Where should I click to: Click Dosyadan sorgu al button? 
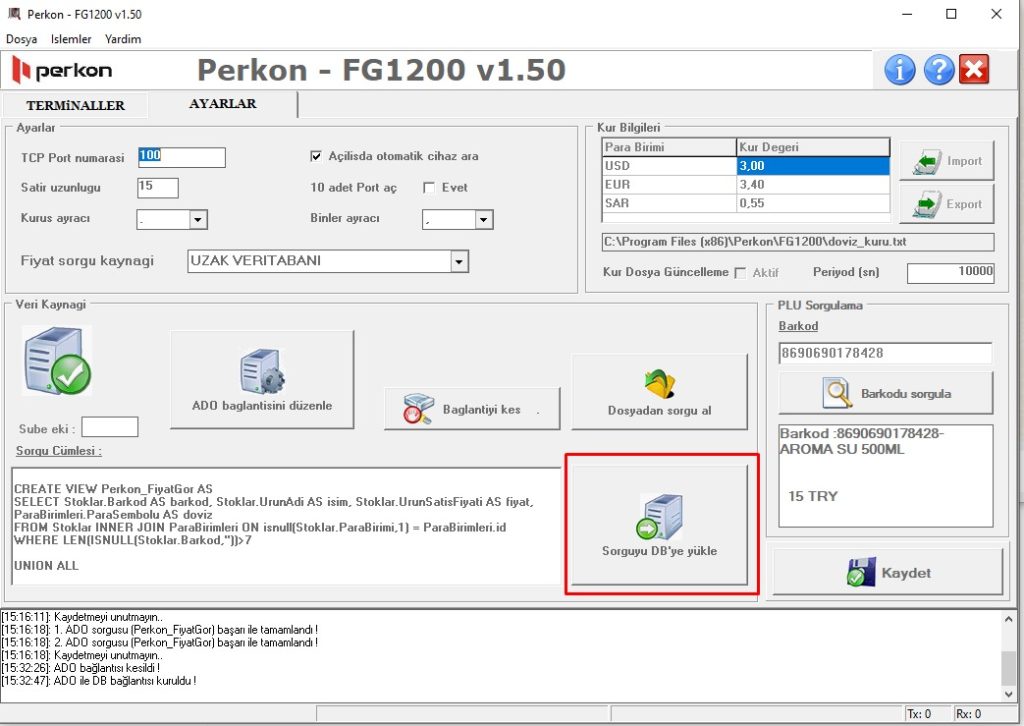660,392
